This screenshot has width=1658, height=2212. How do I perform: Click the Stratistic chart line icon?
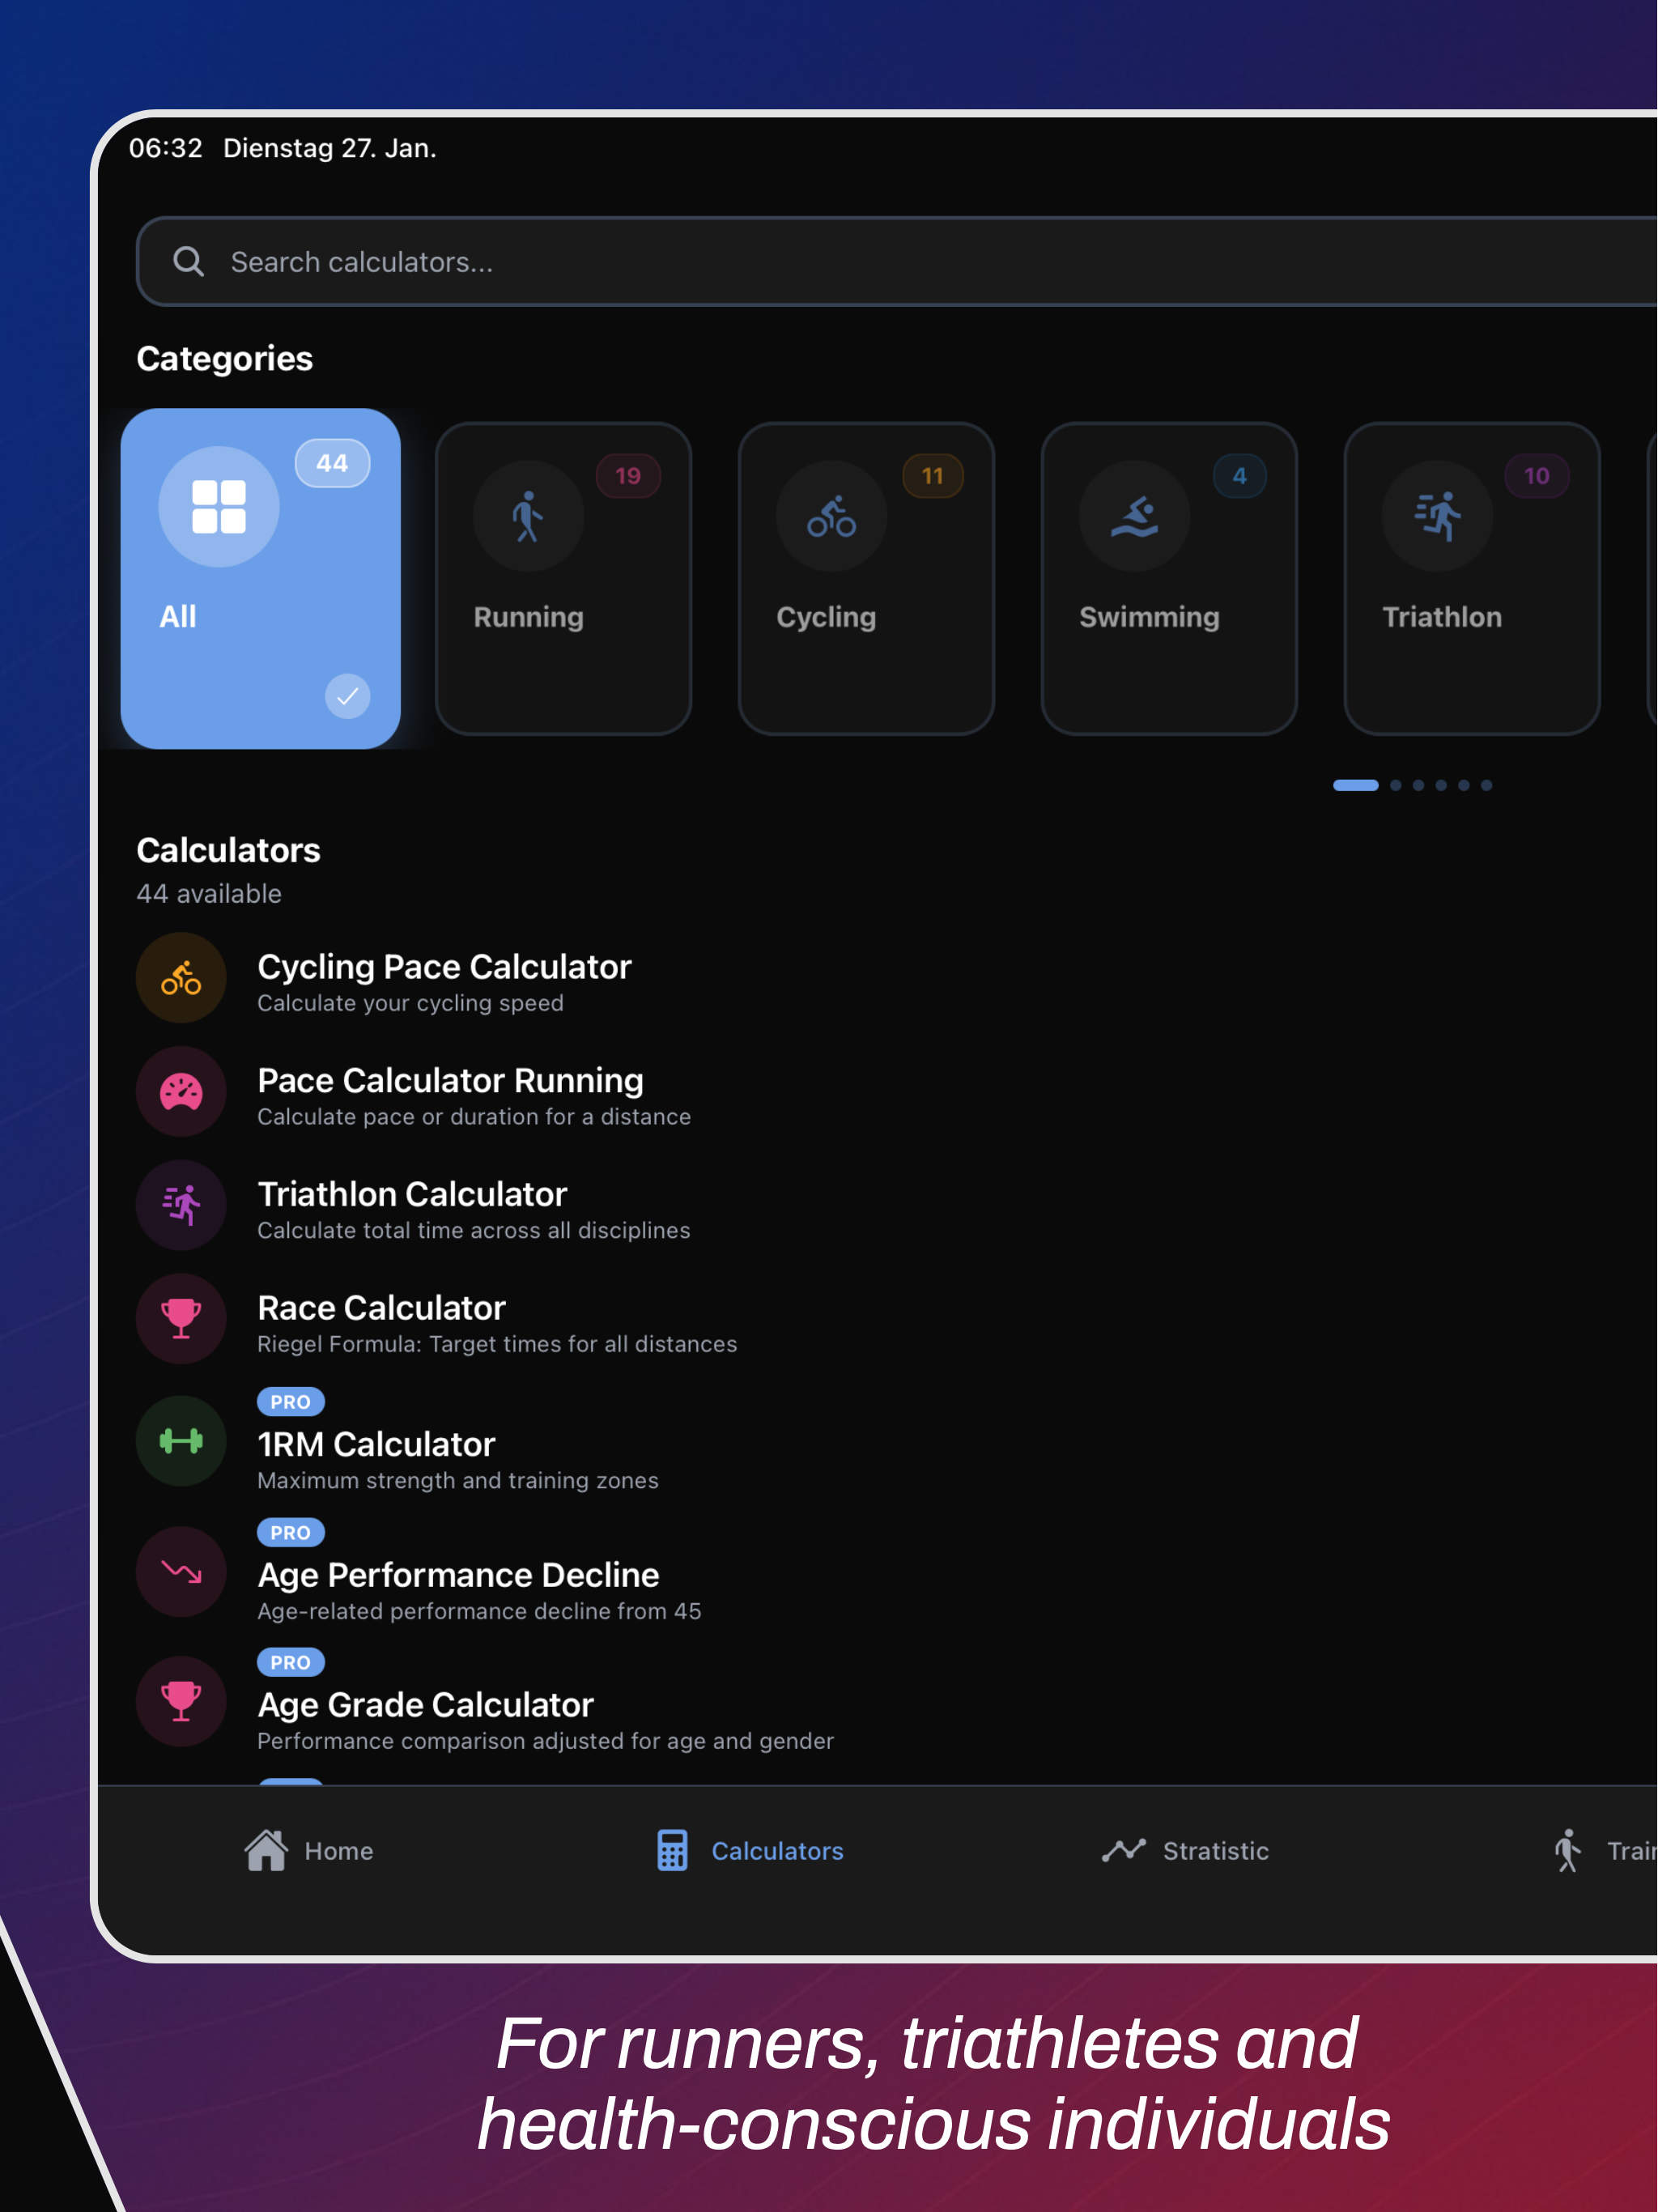[1123, 1850]
